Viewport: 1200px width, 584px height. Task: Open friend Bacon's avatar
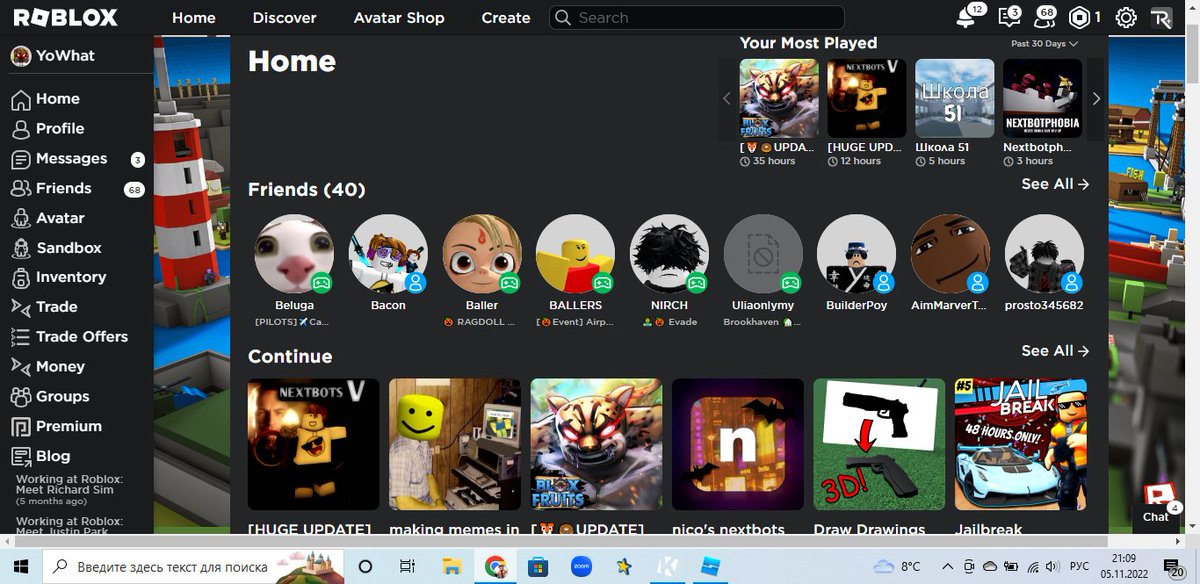tap(388, 254)
